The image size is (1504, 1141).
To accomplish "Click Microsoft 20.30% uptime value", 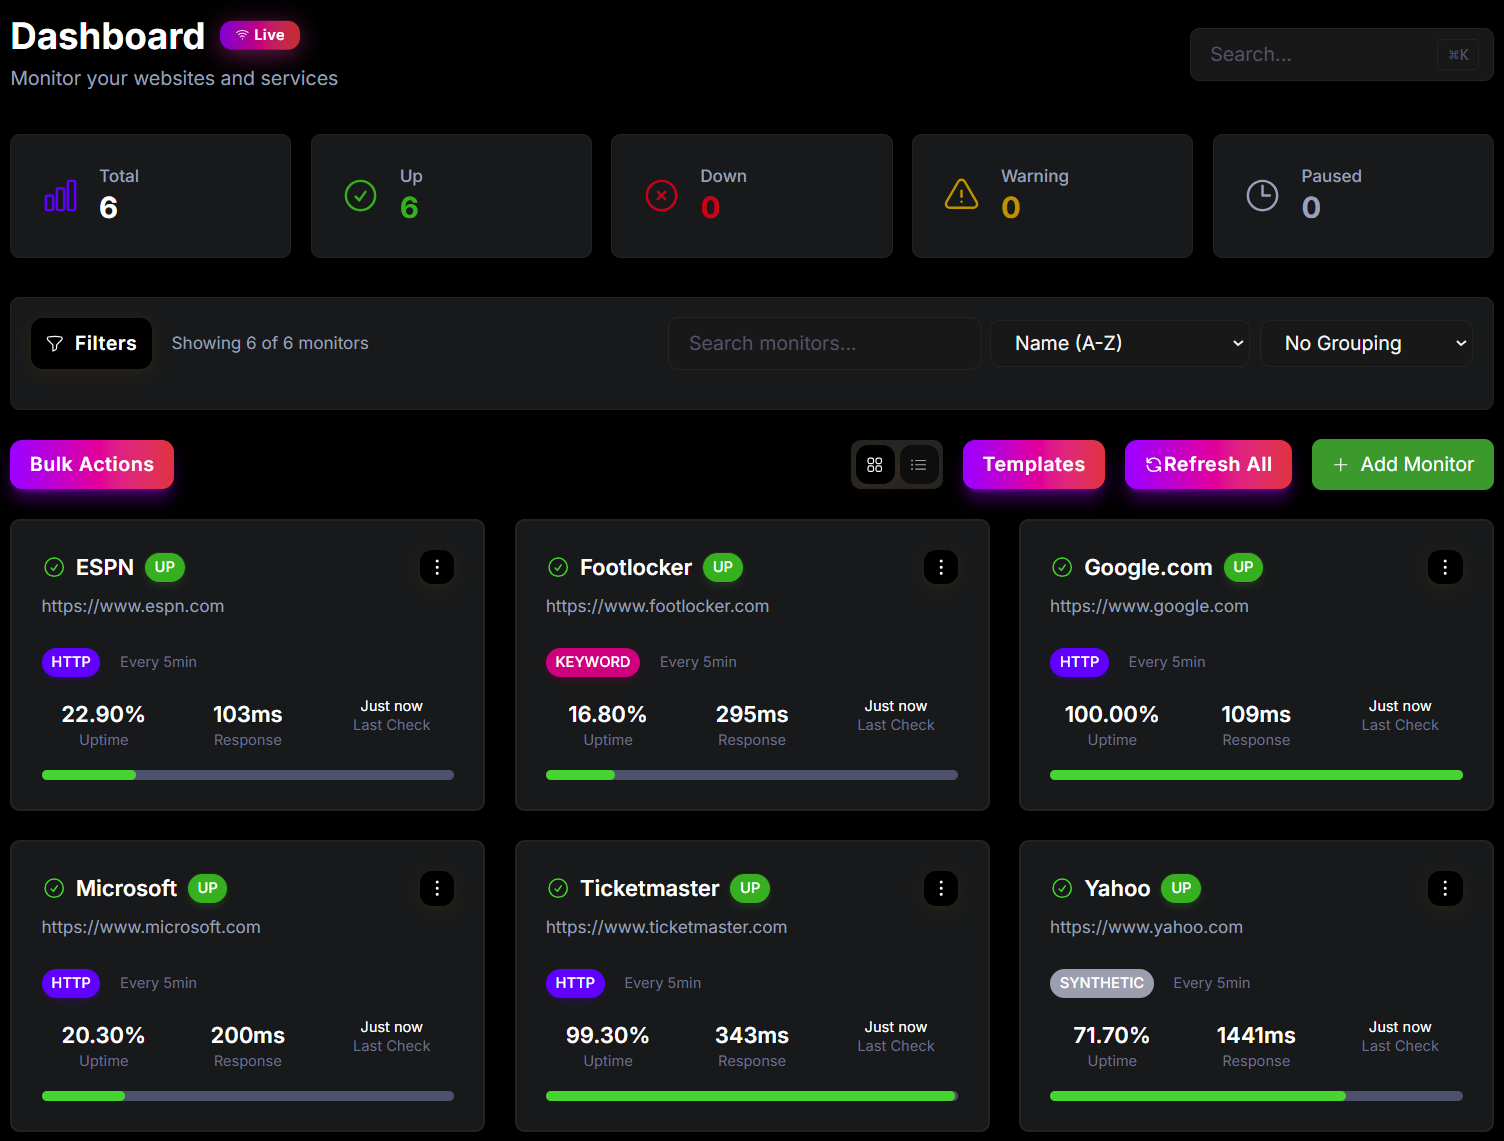I will click(x=104, y=1035).
